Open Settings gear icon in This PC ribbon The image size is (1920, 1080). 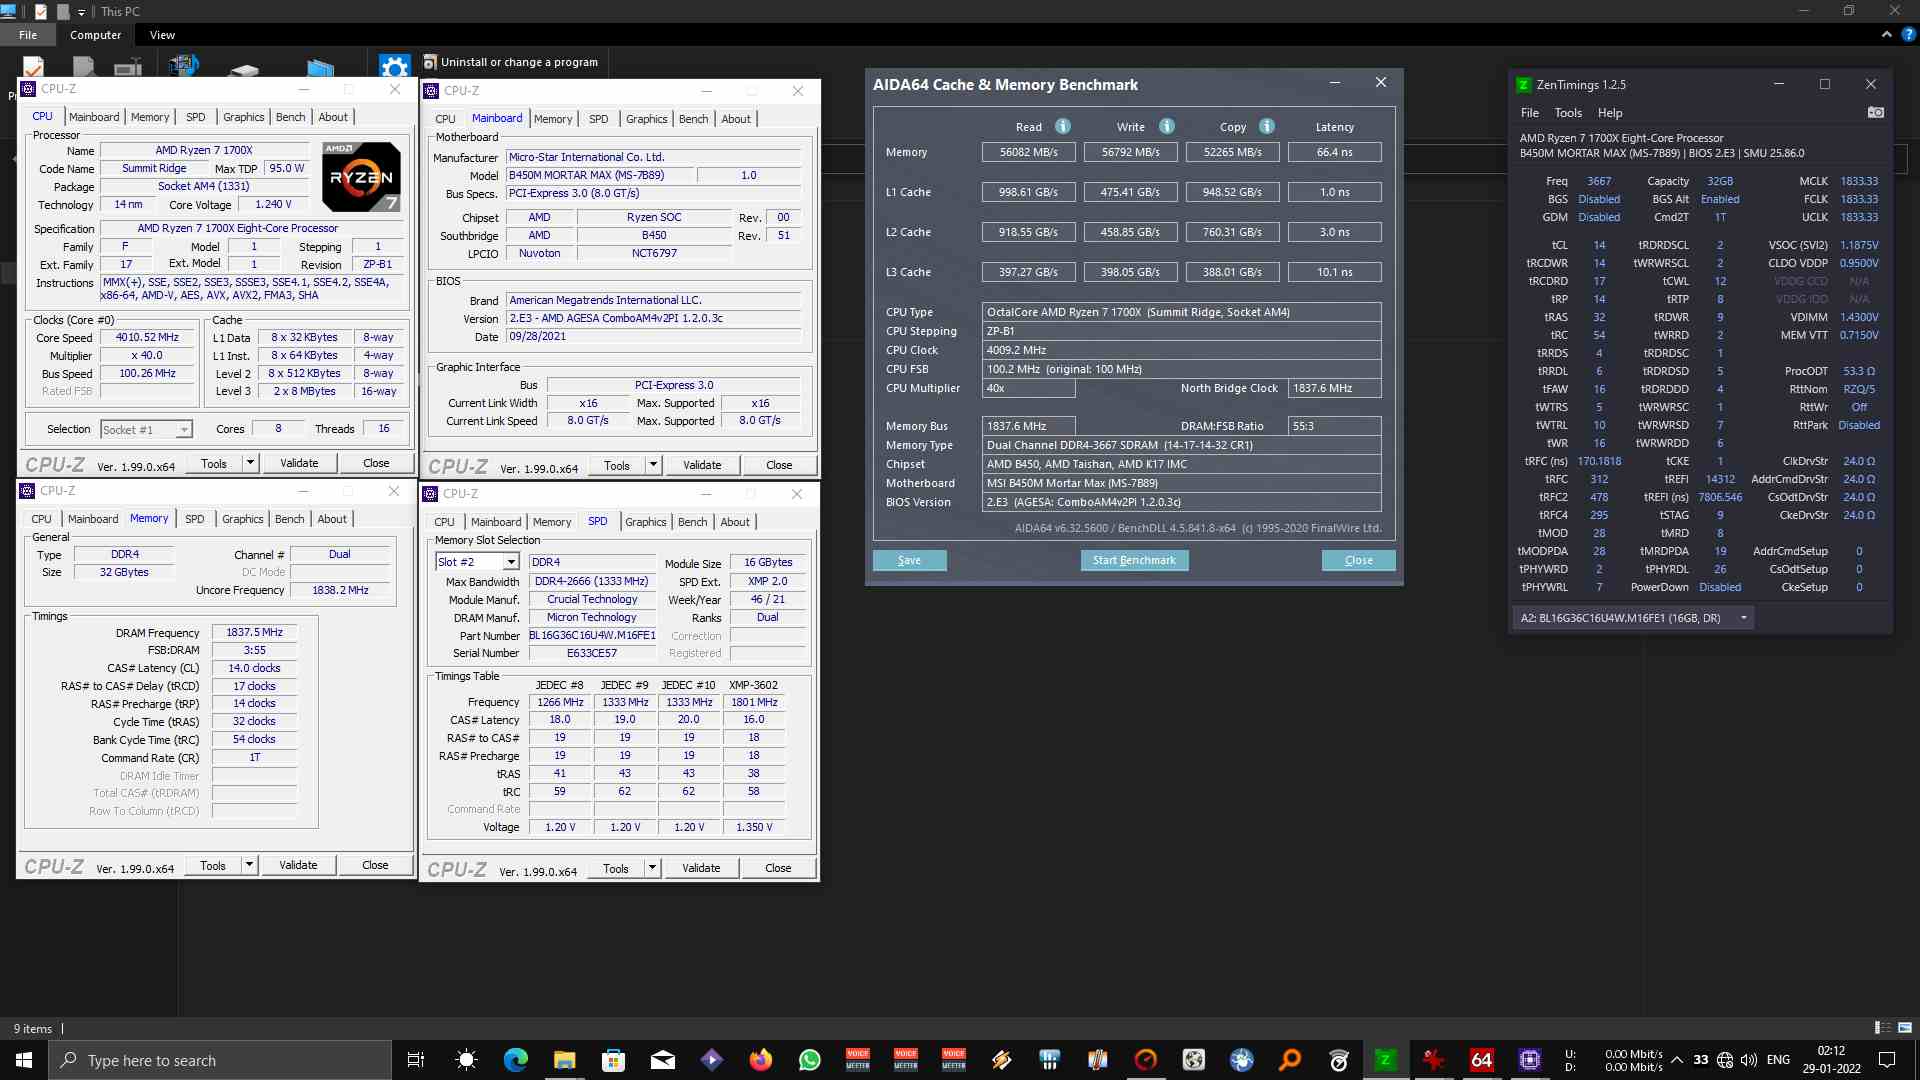coord(394,67)
